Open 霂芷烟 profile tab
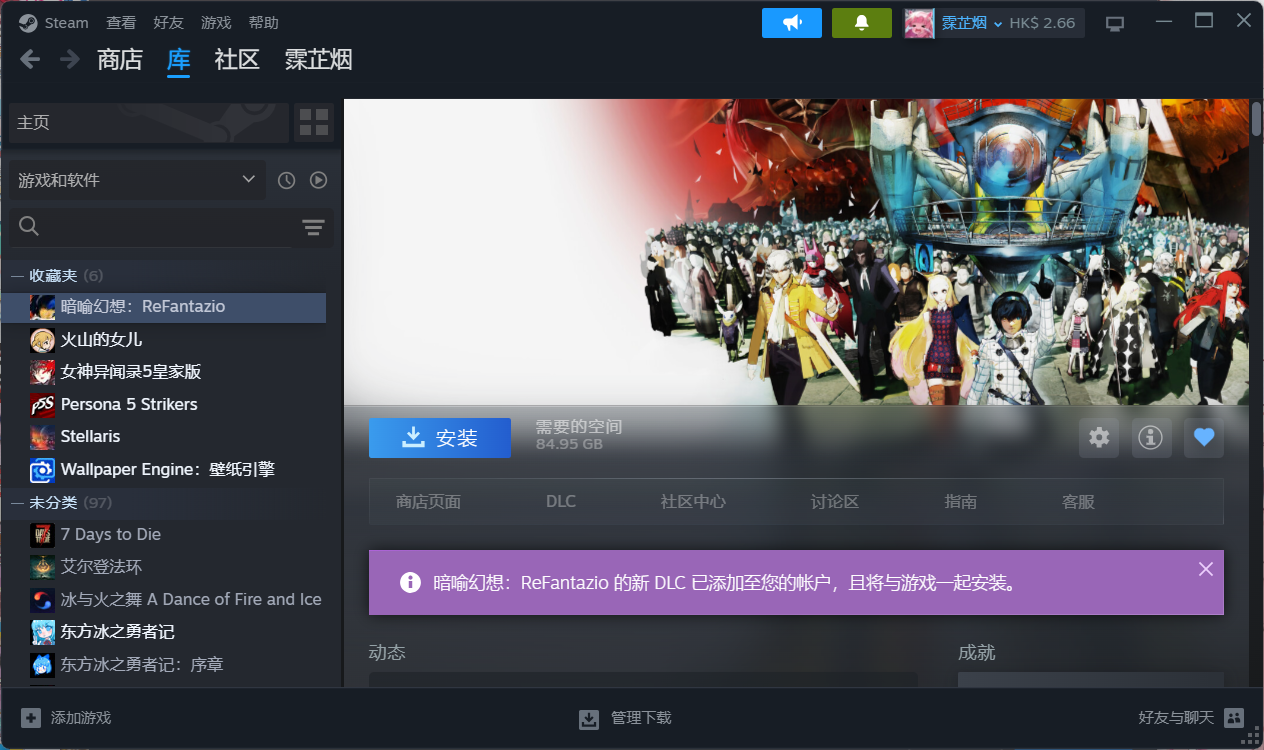The width and height of the screenshot is (1264, 750). tap(319, 59)
